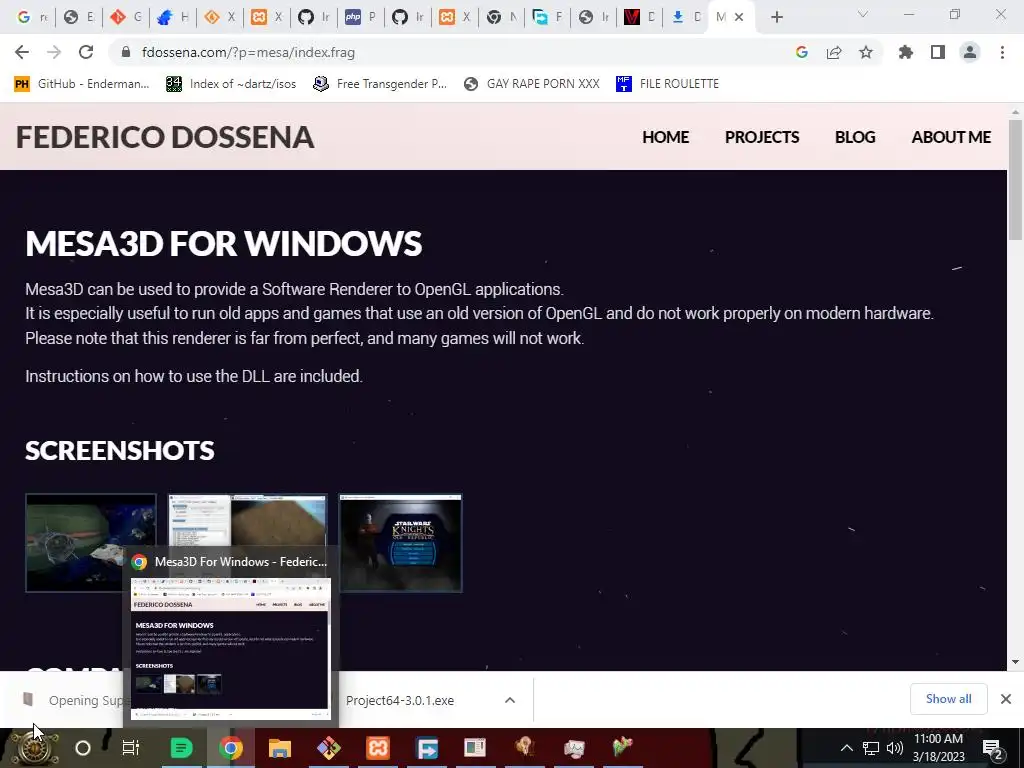
Task: Click the Google icon in address bar
Action: [801, 52]
